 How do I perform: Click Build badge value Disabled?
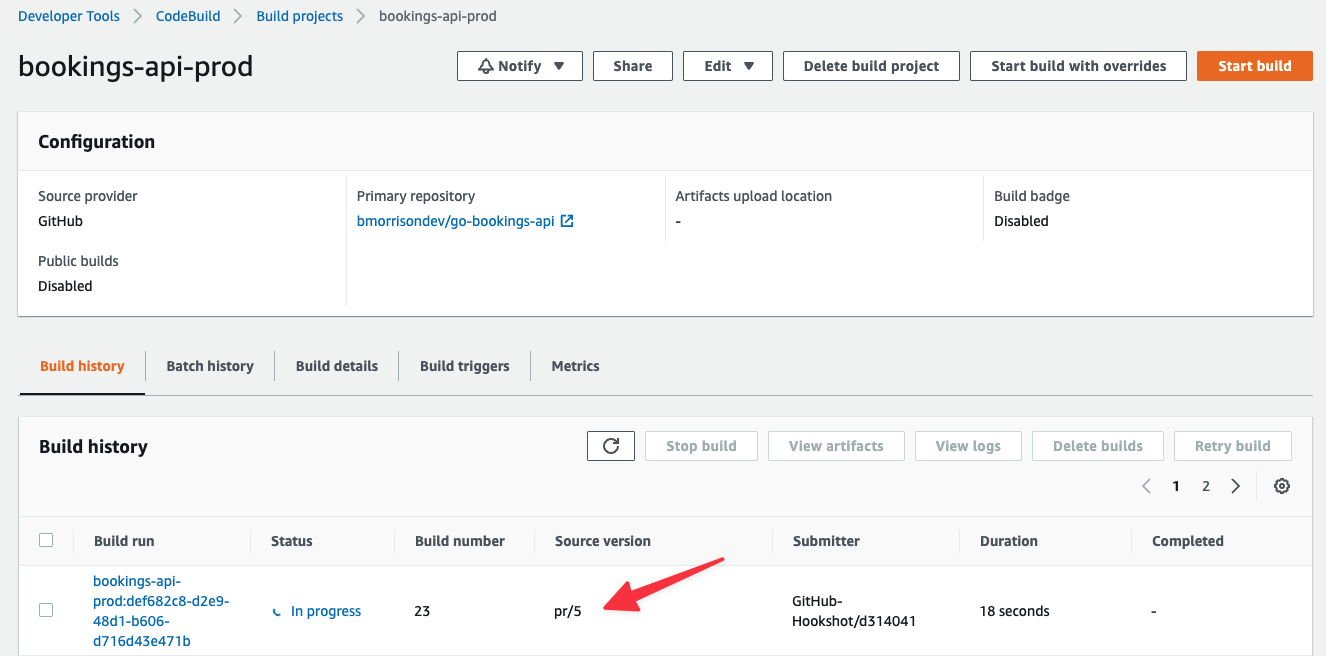[x=1021, y=221]
